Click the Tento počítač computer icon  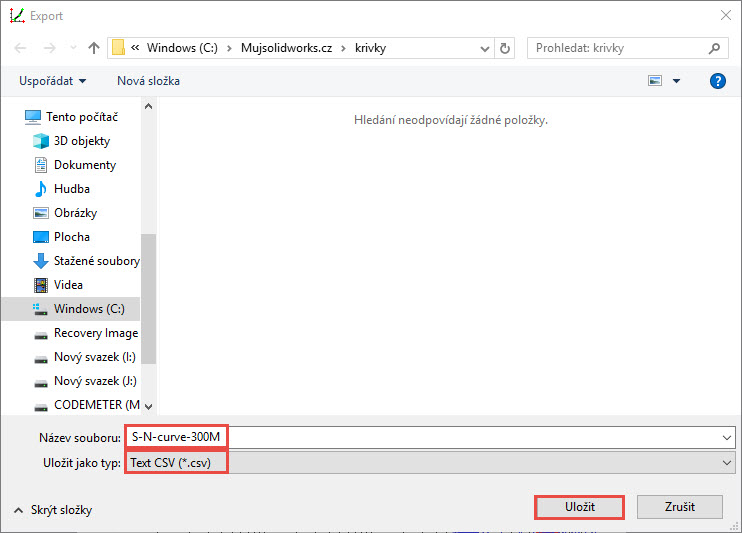pos(33,117)
